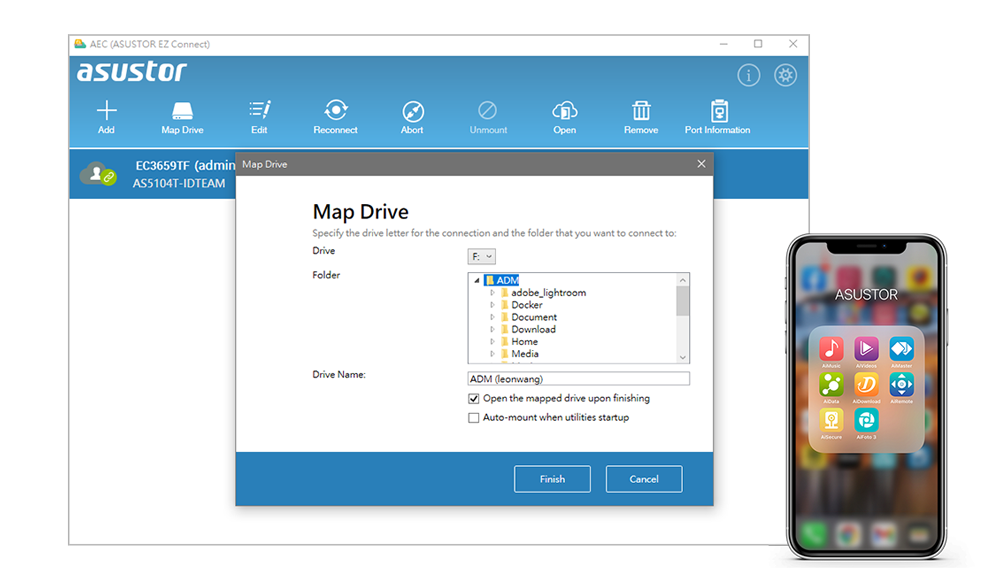Image resolution: width=1000 pixels, height=586 pixels.
Task: Tap the AiMaster app icon on phone
Action: coord(901,349)
